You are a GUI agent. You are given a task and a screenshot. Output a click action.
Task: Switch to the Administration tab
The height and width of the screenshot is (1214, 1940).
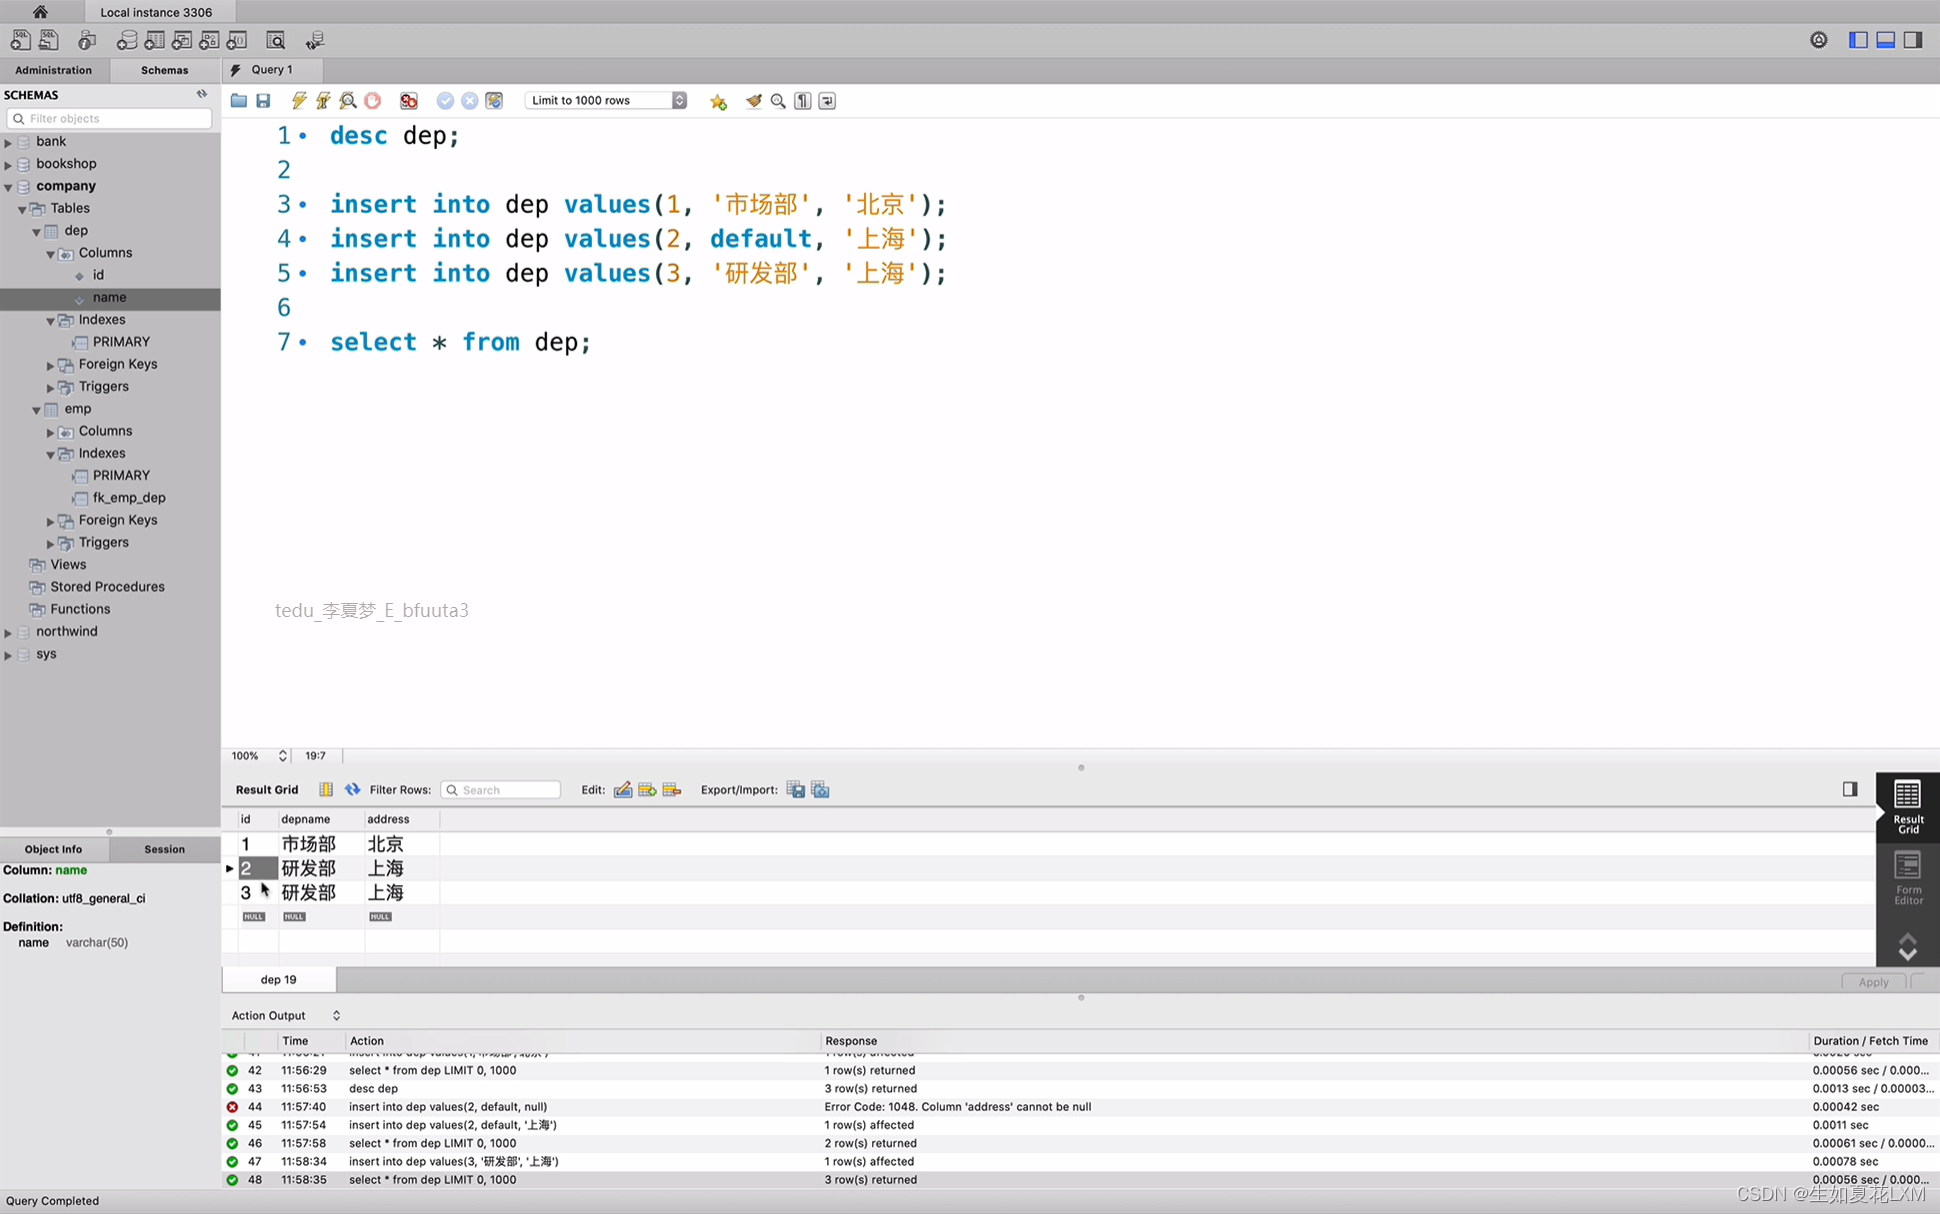point(54,70)
